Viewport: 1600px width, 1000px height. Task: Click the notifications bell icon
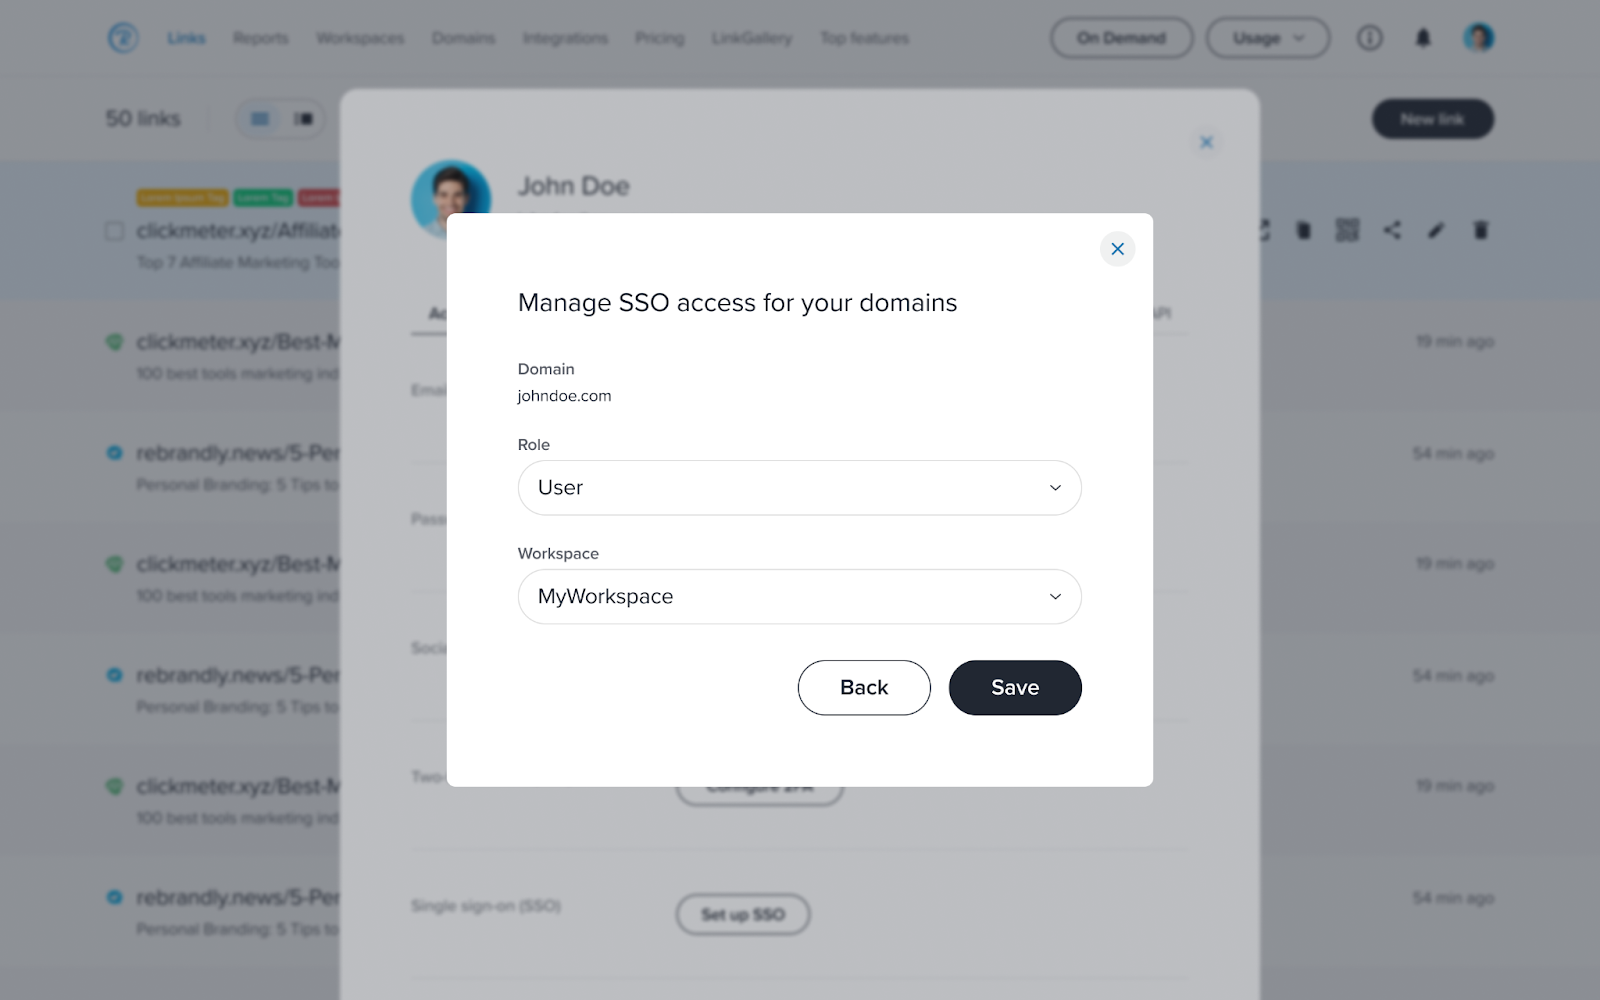1423,38
